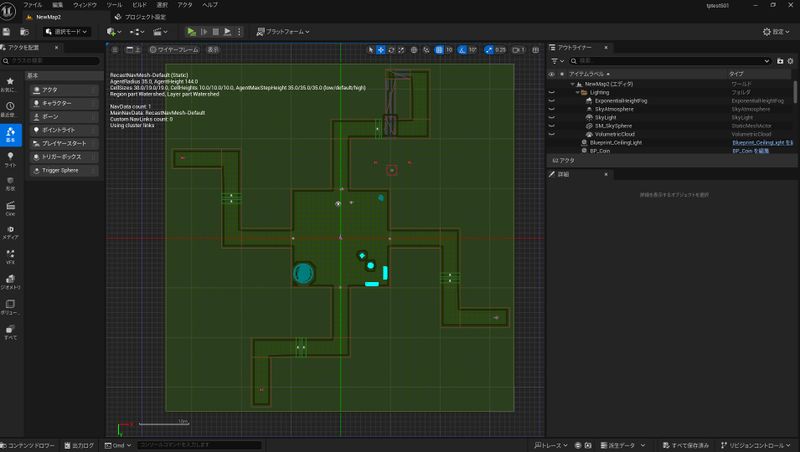Screen dimensions: 800x452
Task: Click the camera speed icon
Action: point(518,50)
